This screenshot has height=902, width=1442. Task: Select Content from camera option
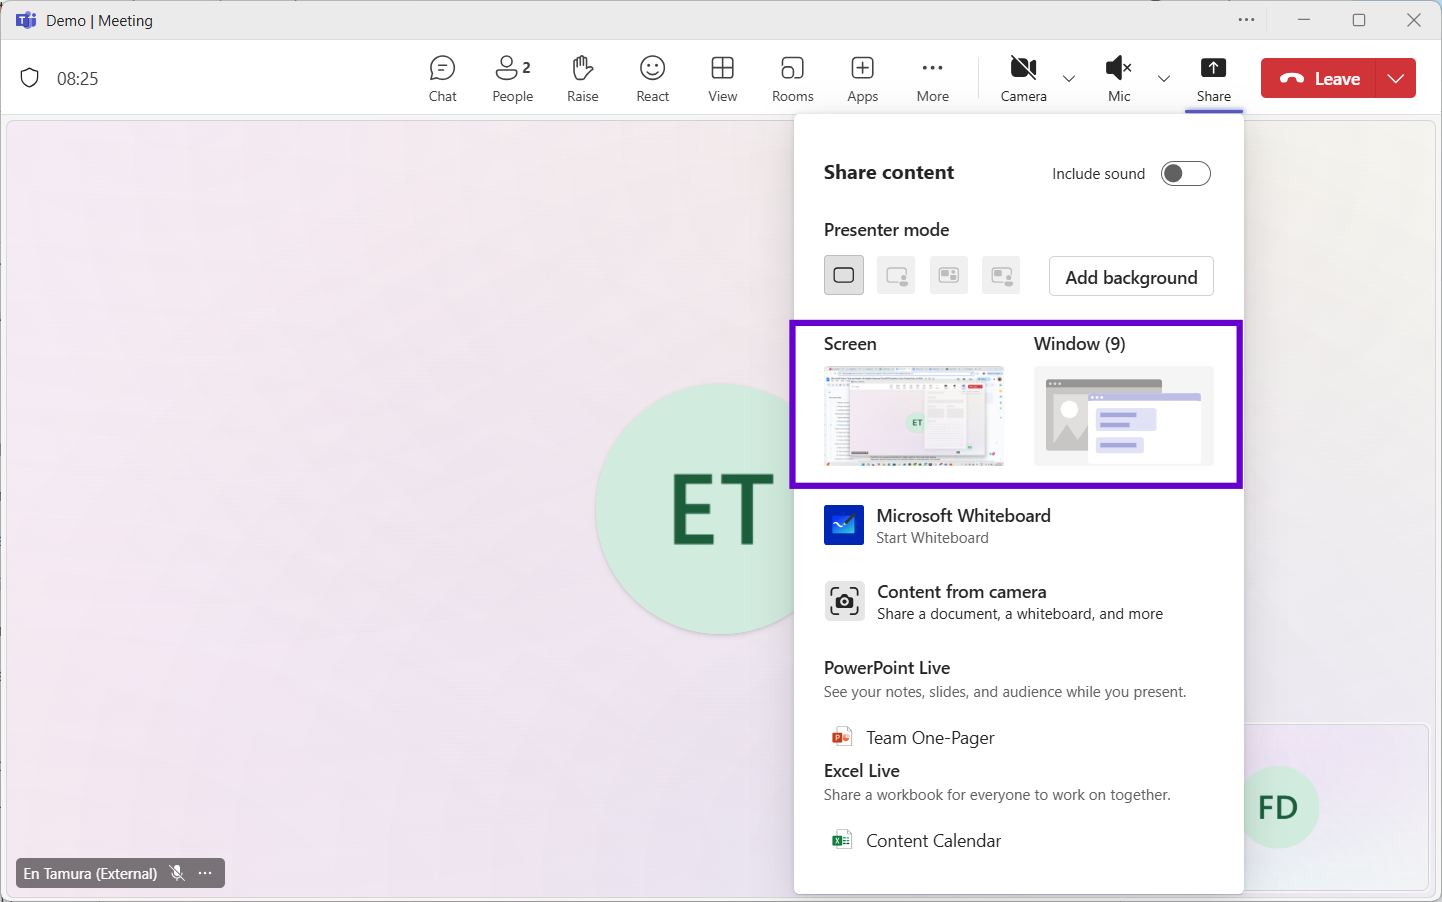coord(1019,602)
